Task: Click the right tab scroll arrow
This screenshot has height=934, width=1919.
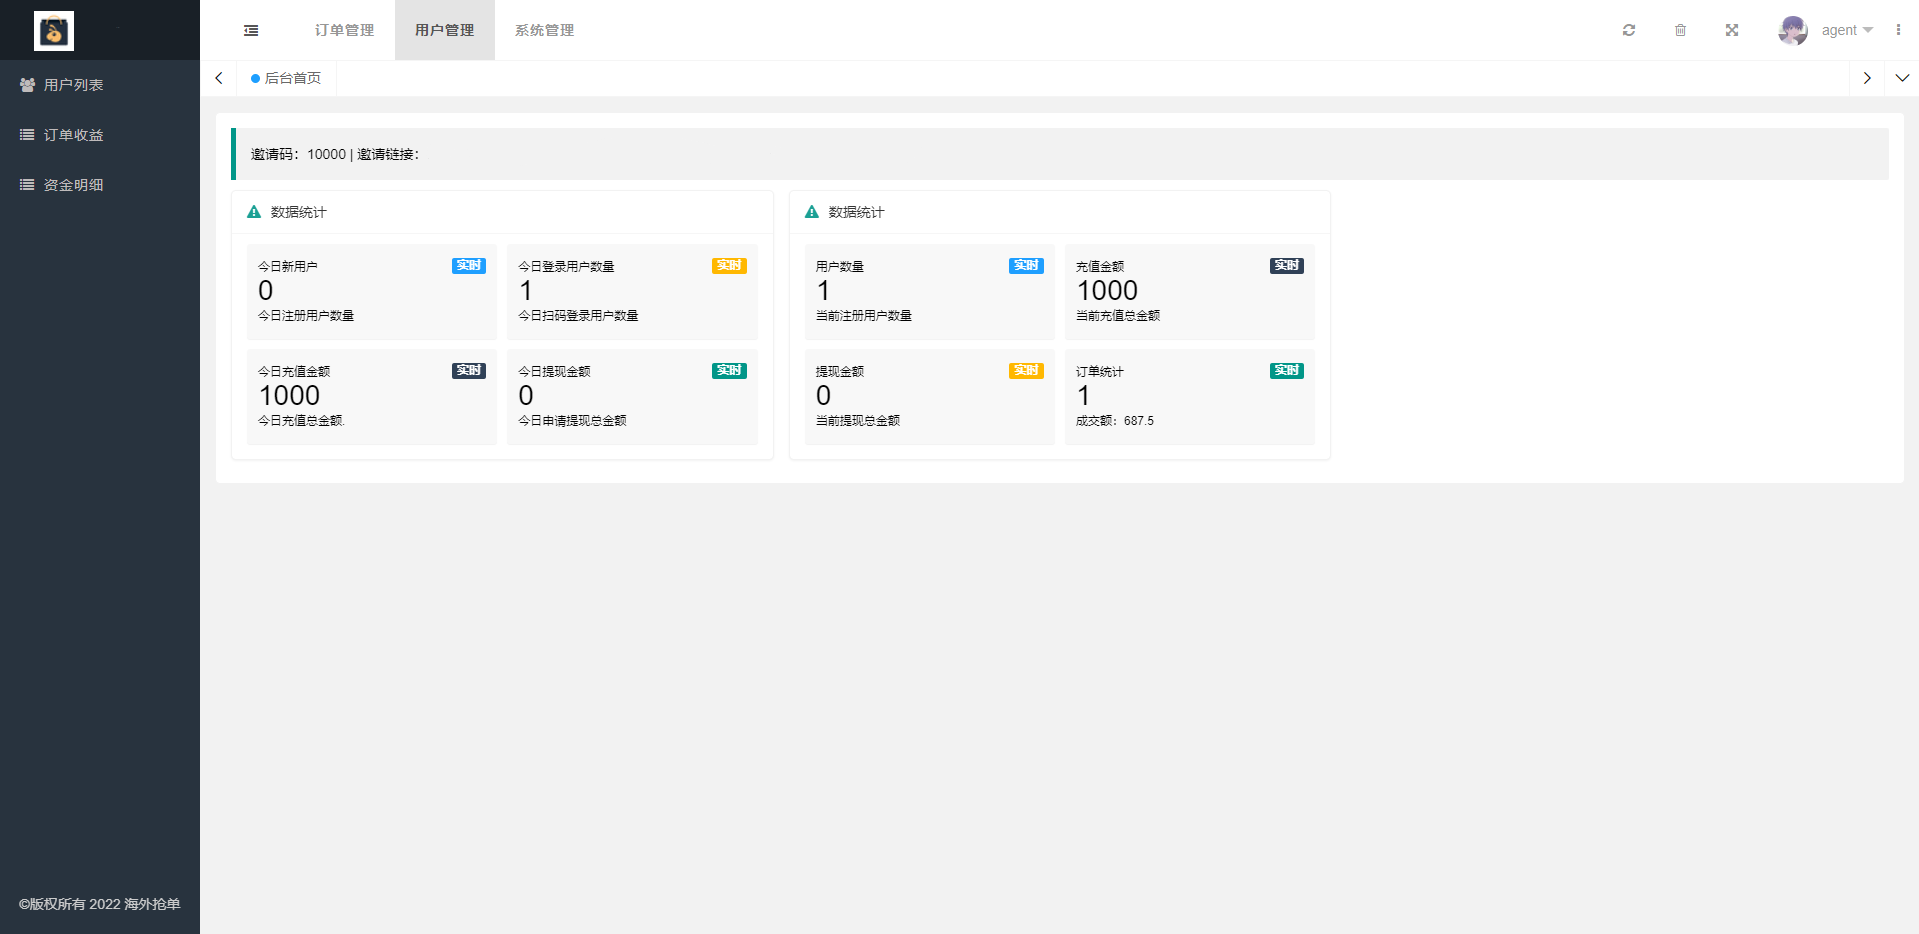Action: 1866,78
